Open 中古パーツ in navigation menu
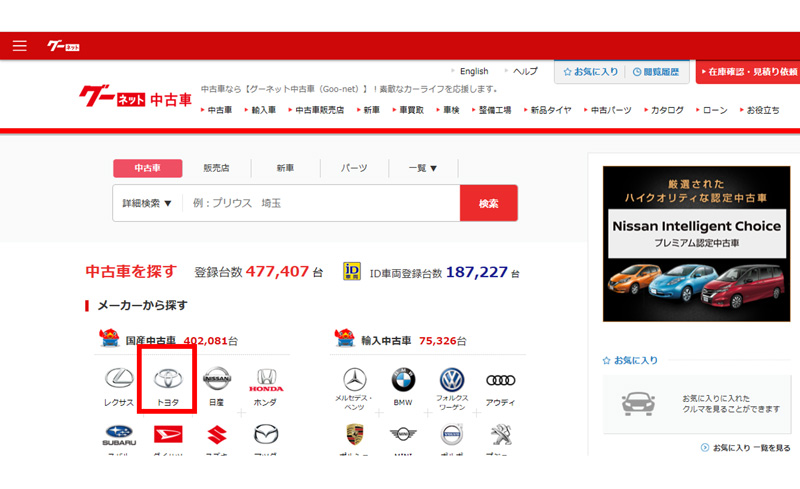The width and height of the screenshot is (800, 489). click(611, 110)
